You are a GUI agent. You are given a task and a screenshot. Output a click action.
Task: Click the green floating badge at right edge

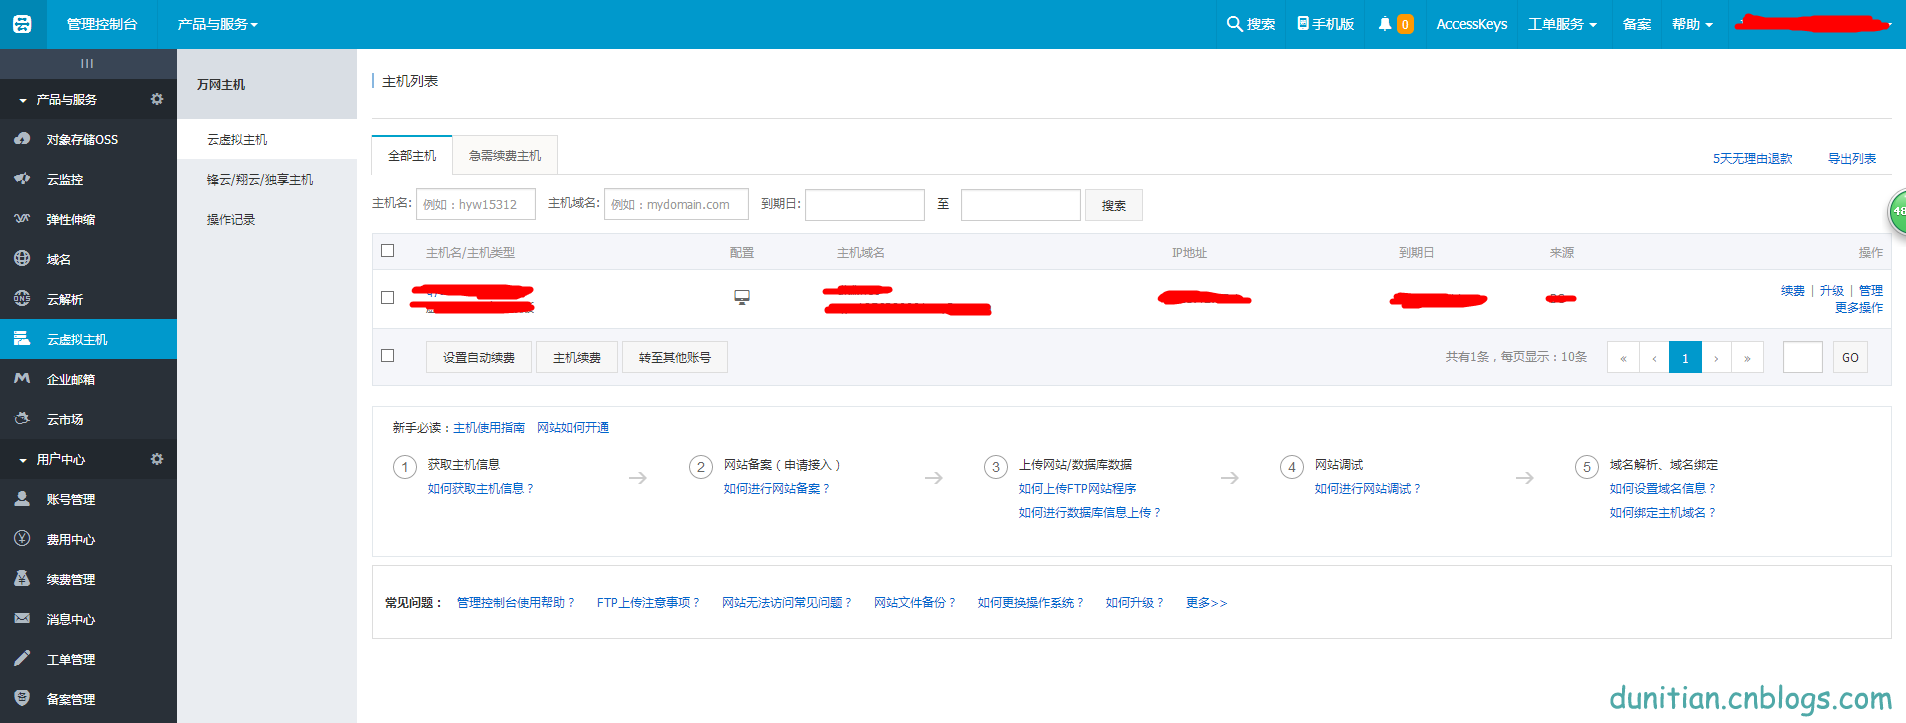1897,211
